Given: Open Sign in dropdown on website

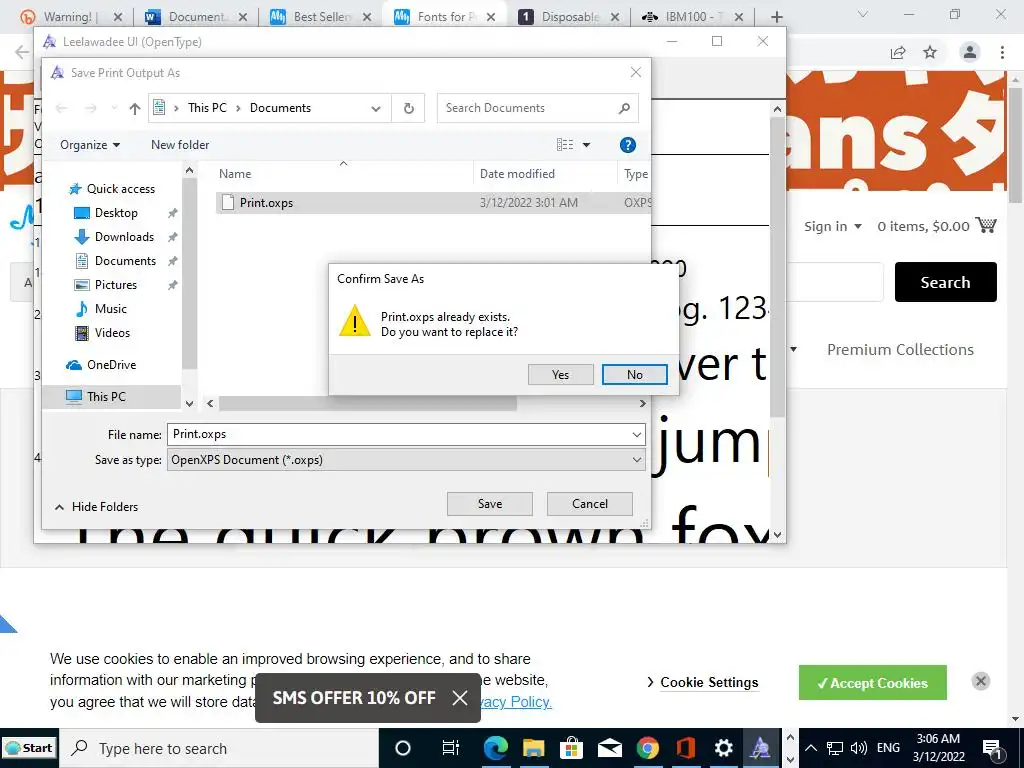Looking at the screenshot, I should [833, 226].
